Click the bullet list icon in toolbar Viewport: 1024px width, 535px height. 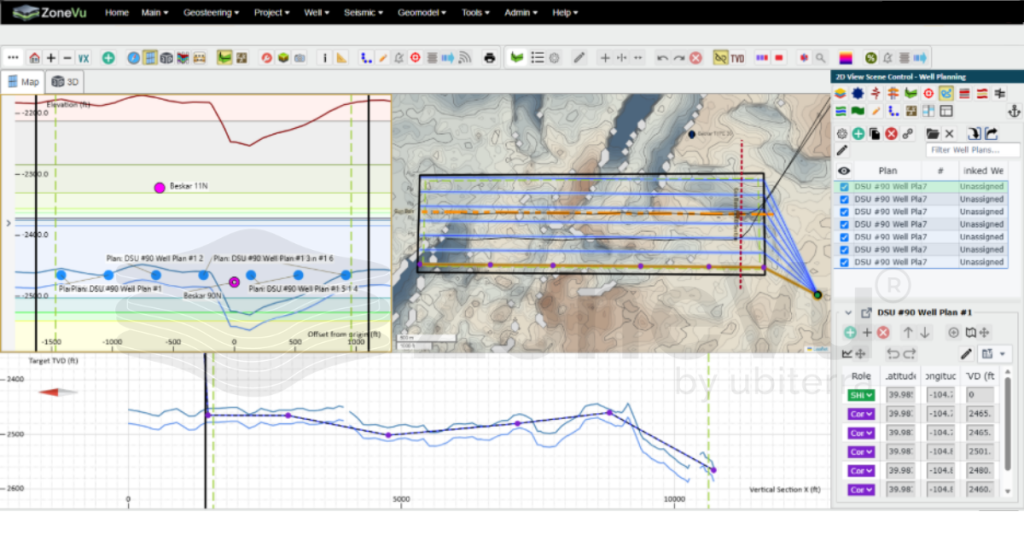(537, 58)
